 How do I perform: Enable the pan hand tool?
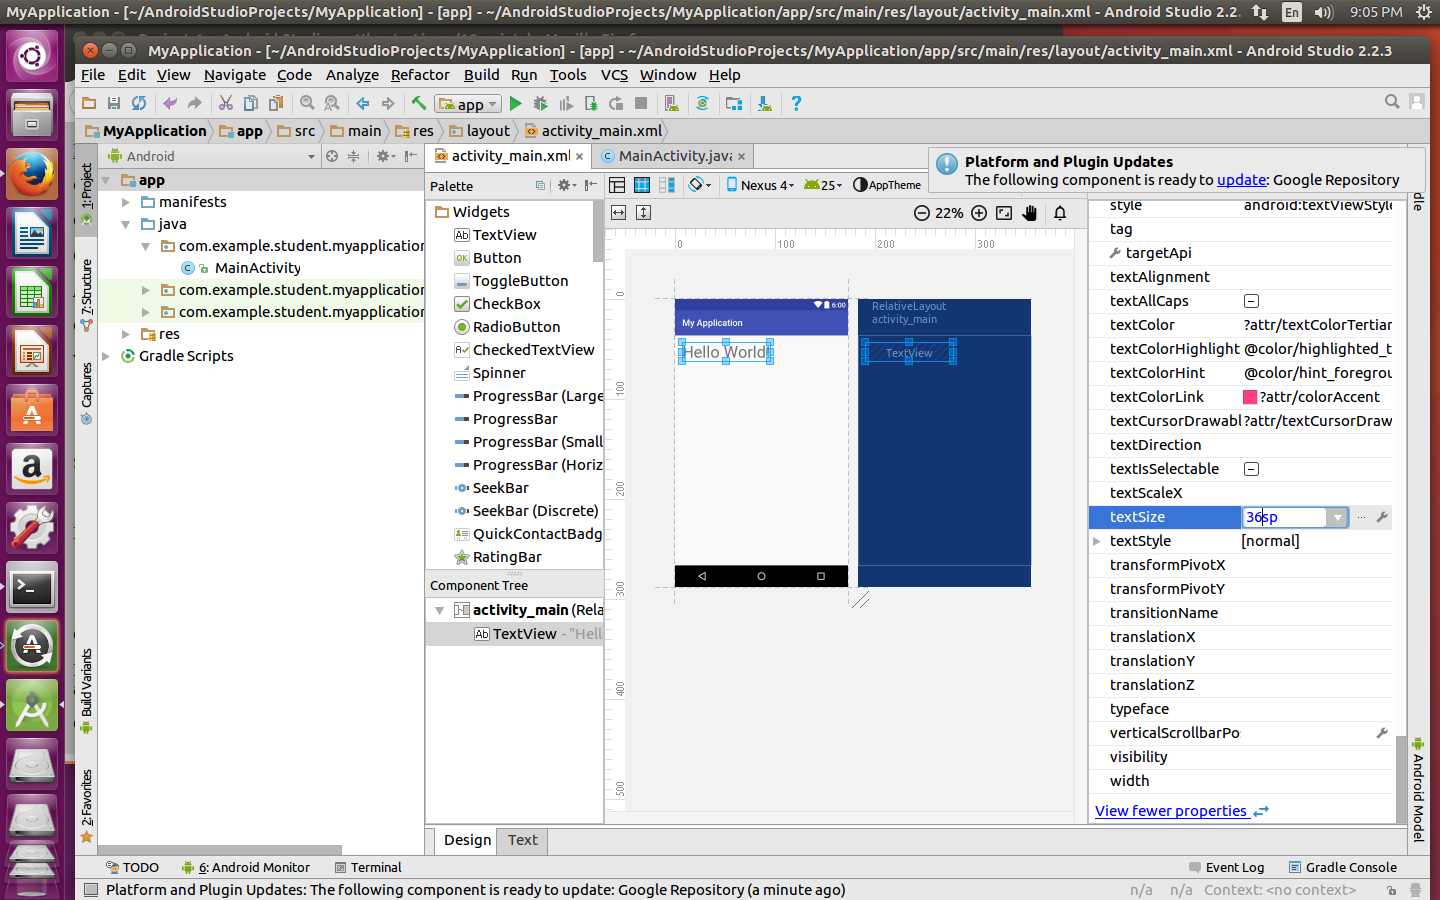(1030, 213)
